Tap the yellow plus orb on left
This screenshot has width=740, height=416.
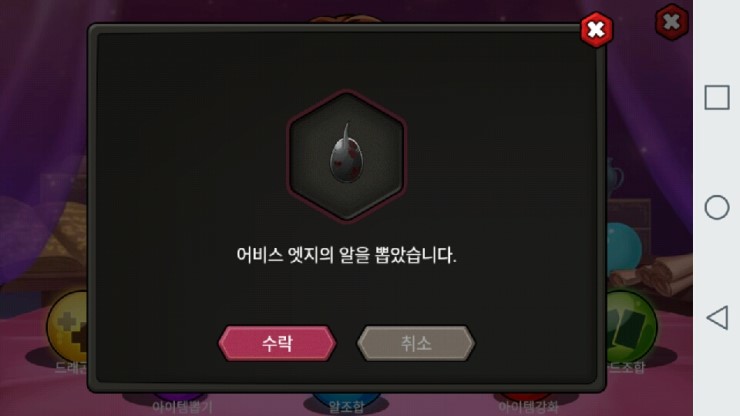pos(67,326)
